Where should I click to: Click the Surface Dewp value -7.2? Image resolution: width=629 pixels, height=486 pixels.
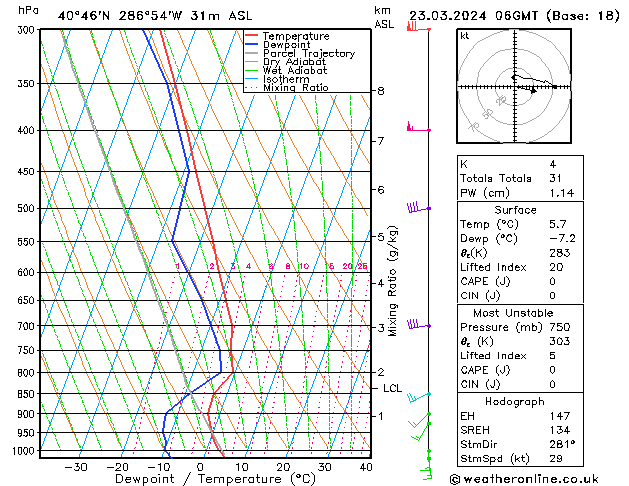(562, 238)
